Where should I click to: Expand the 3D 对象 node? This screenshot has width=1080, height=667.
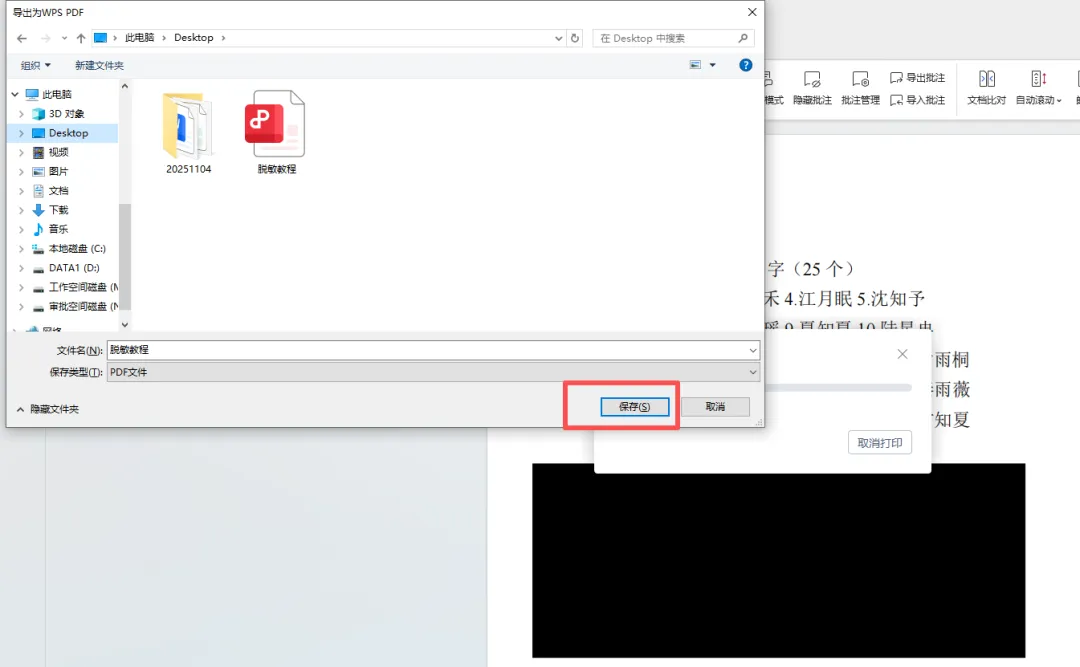pos(21,114)
